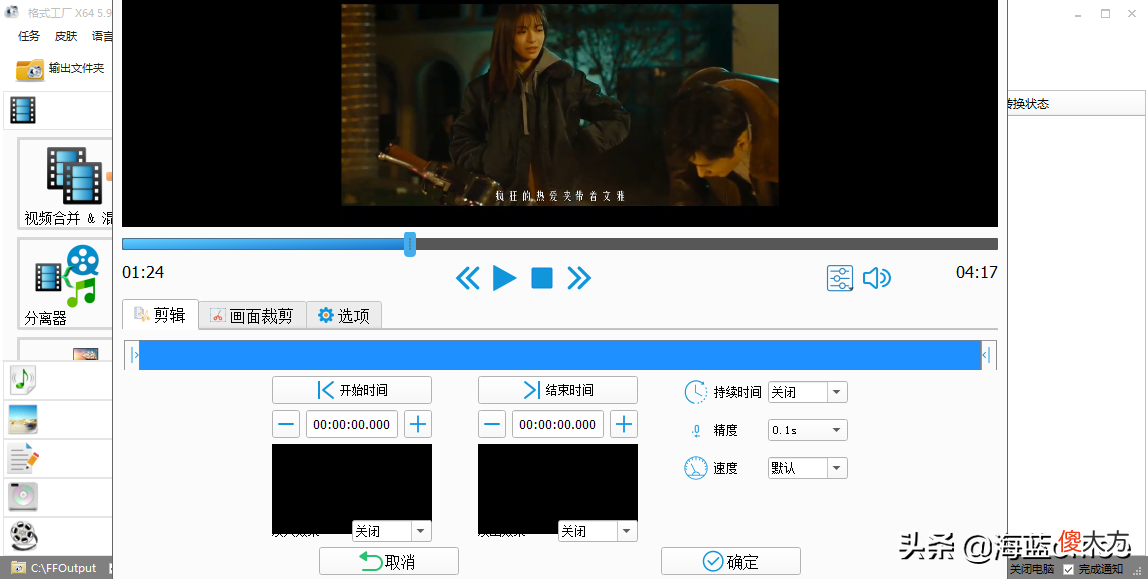
Task: Toggle the 完成通知 checkbox
Action: [1068, 569]
